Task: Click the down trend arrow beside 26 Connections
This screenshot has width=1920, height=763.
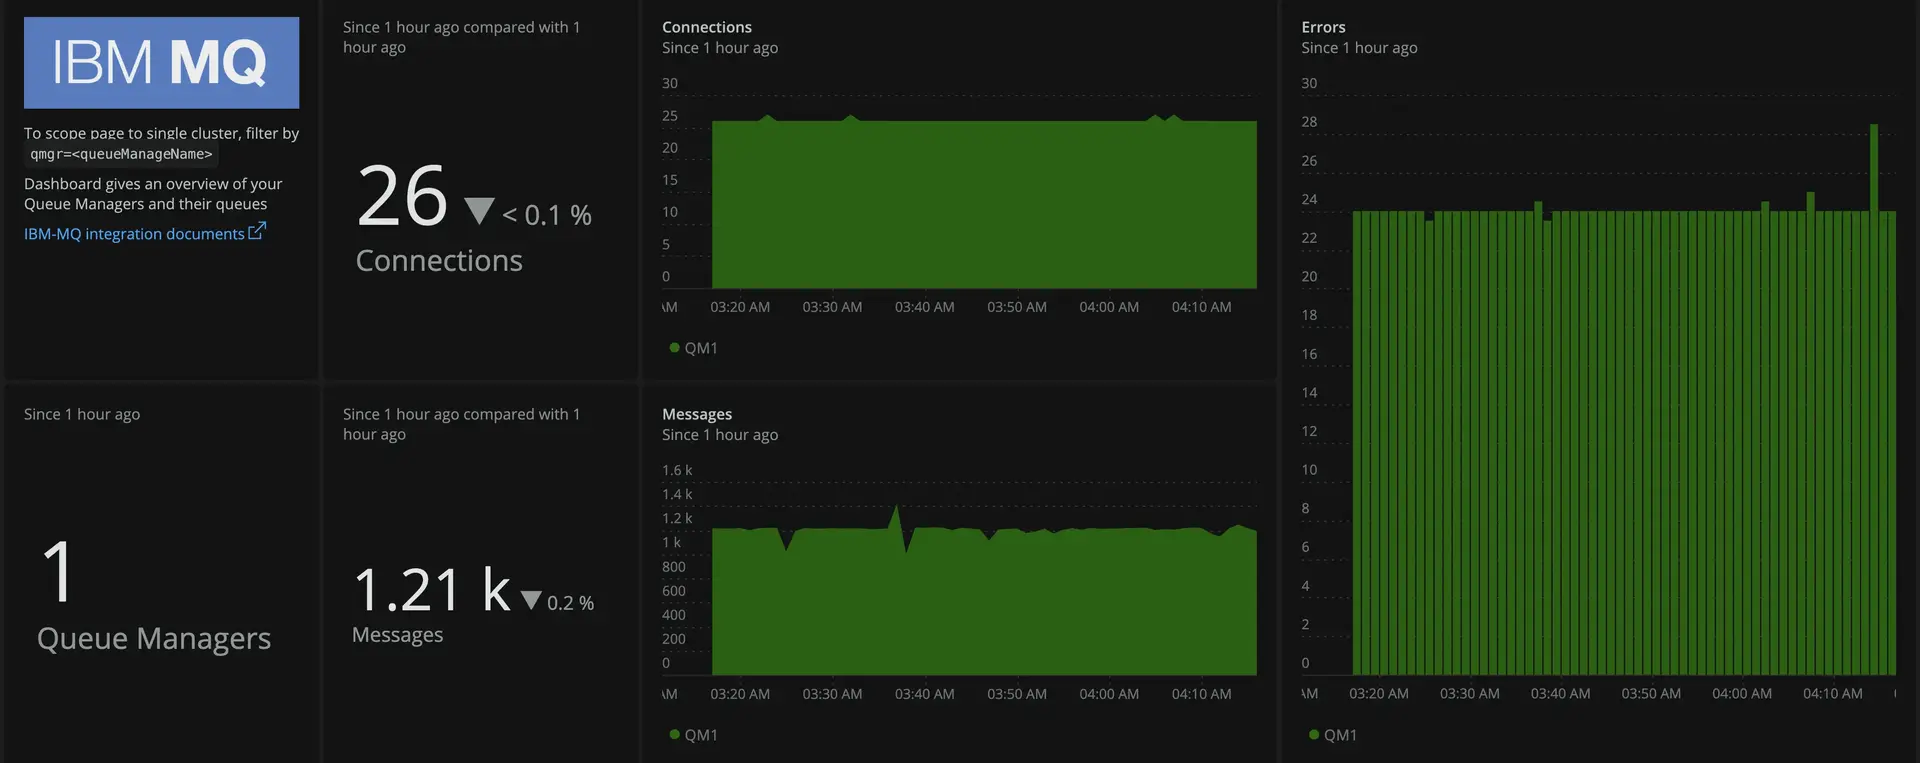Action: click(479, 211)
